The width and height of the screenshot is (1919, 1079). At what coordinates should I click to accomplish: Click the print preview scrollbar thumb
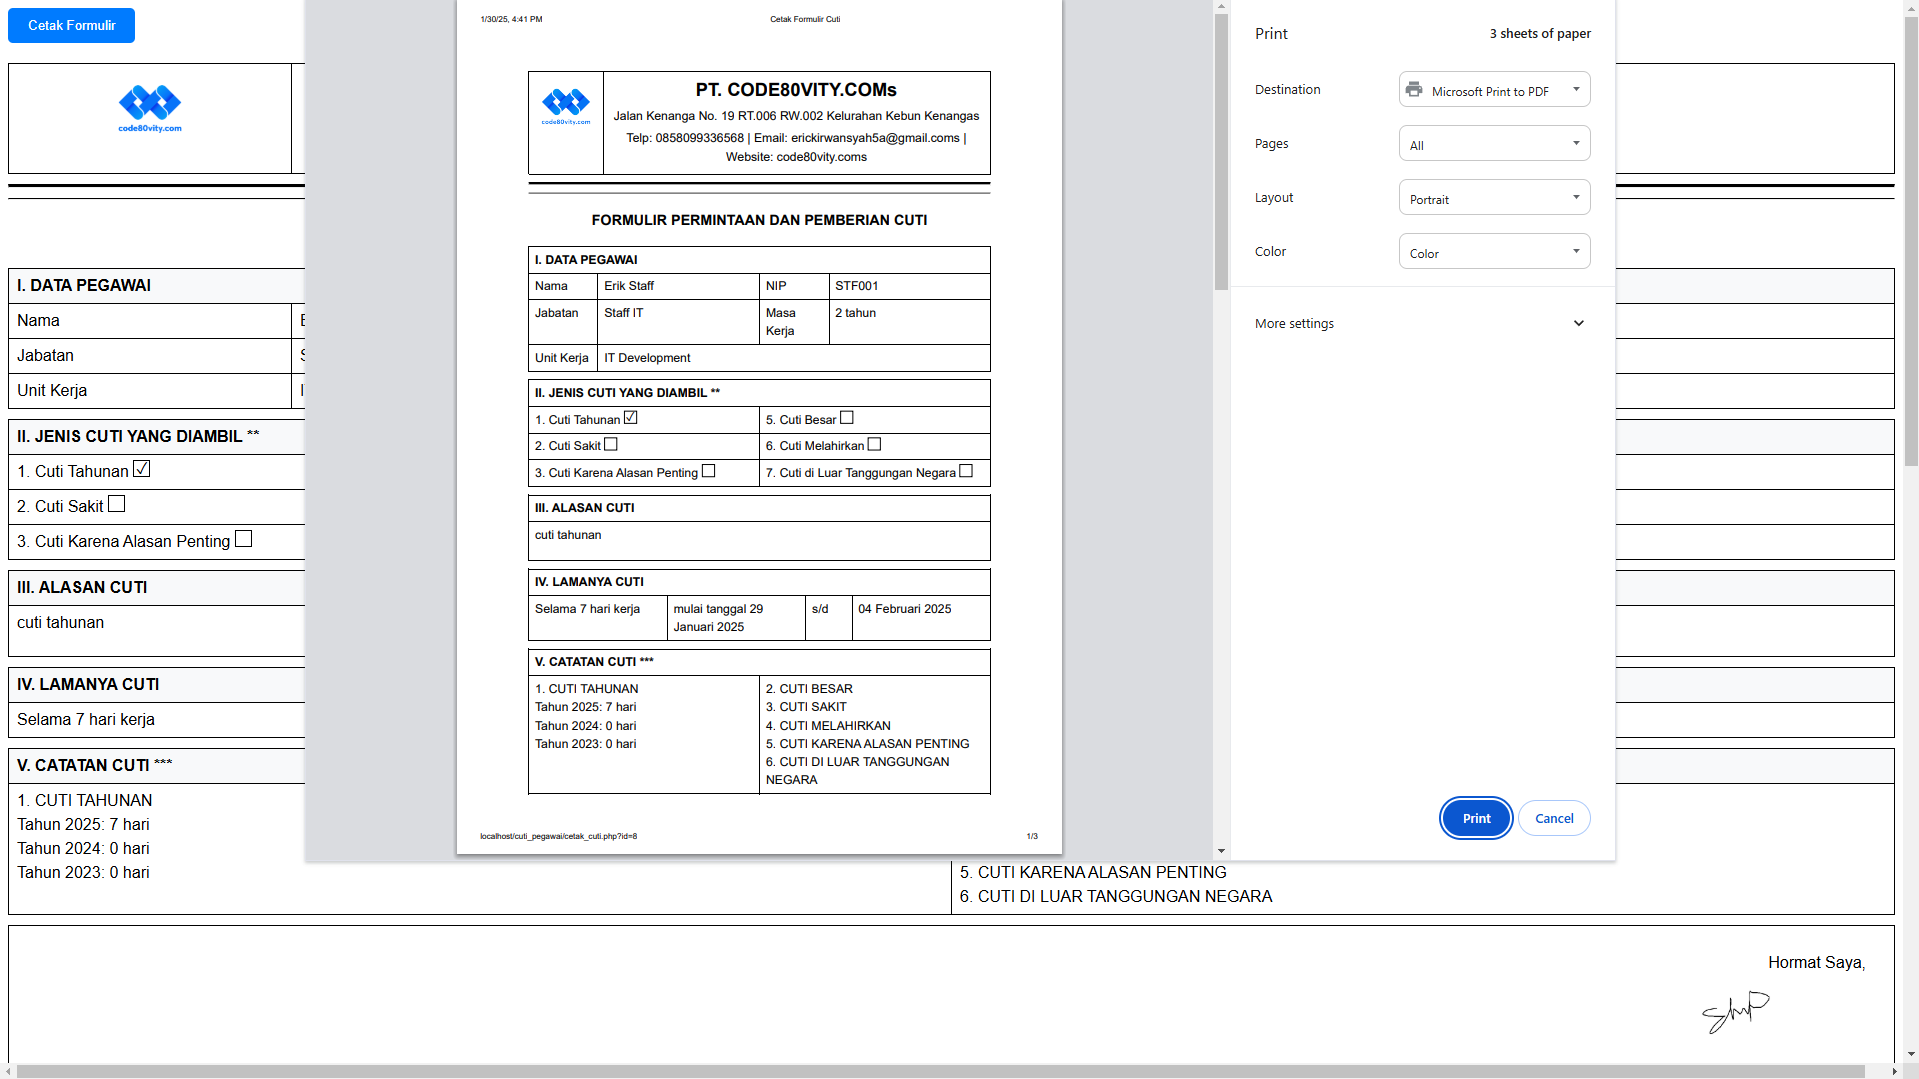coord(1221,152)
